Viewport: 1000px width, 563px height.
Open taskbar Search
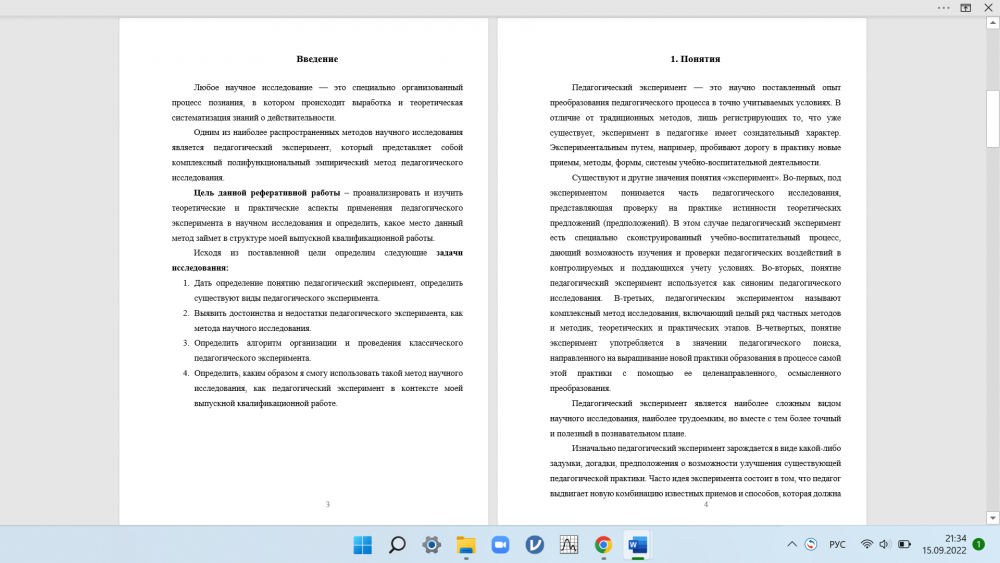click(397, 544)
